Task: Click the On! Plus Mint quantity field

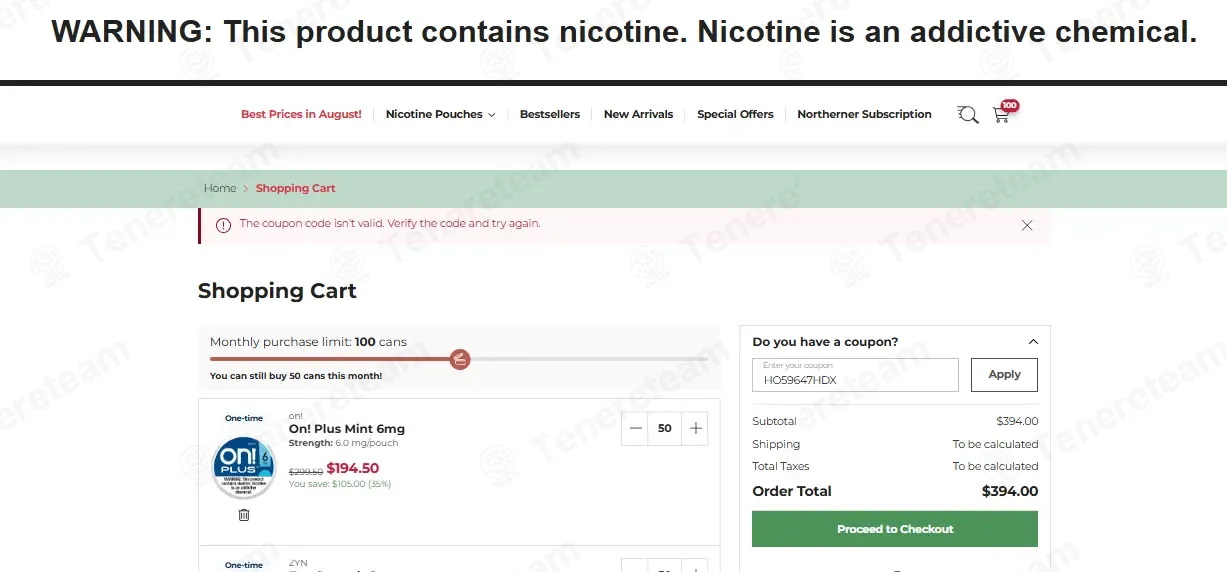Action: [665, 428]
